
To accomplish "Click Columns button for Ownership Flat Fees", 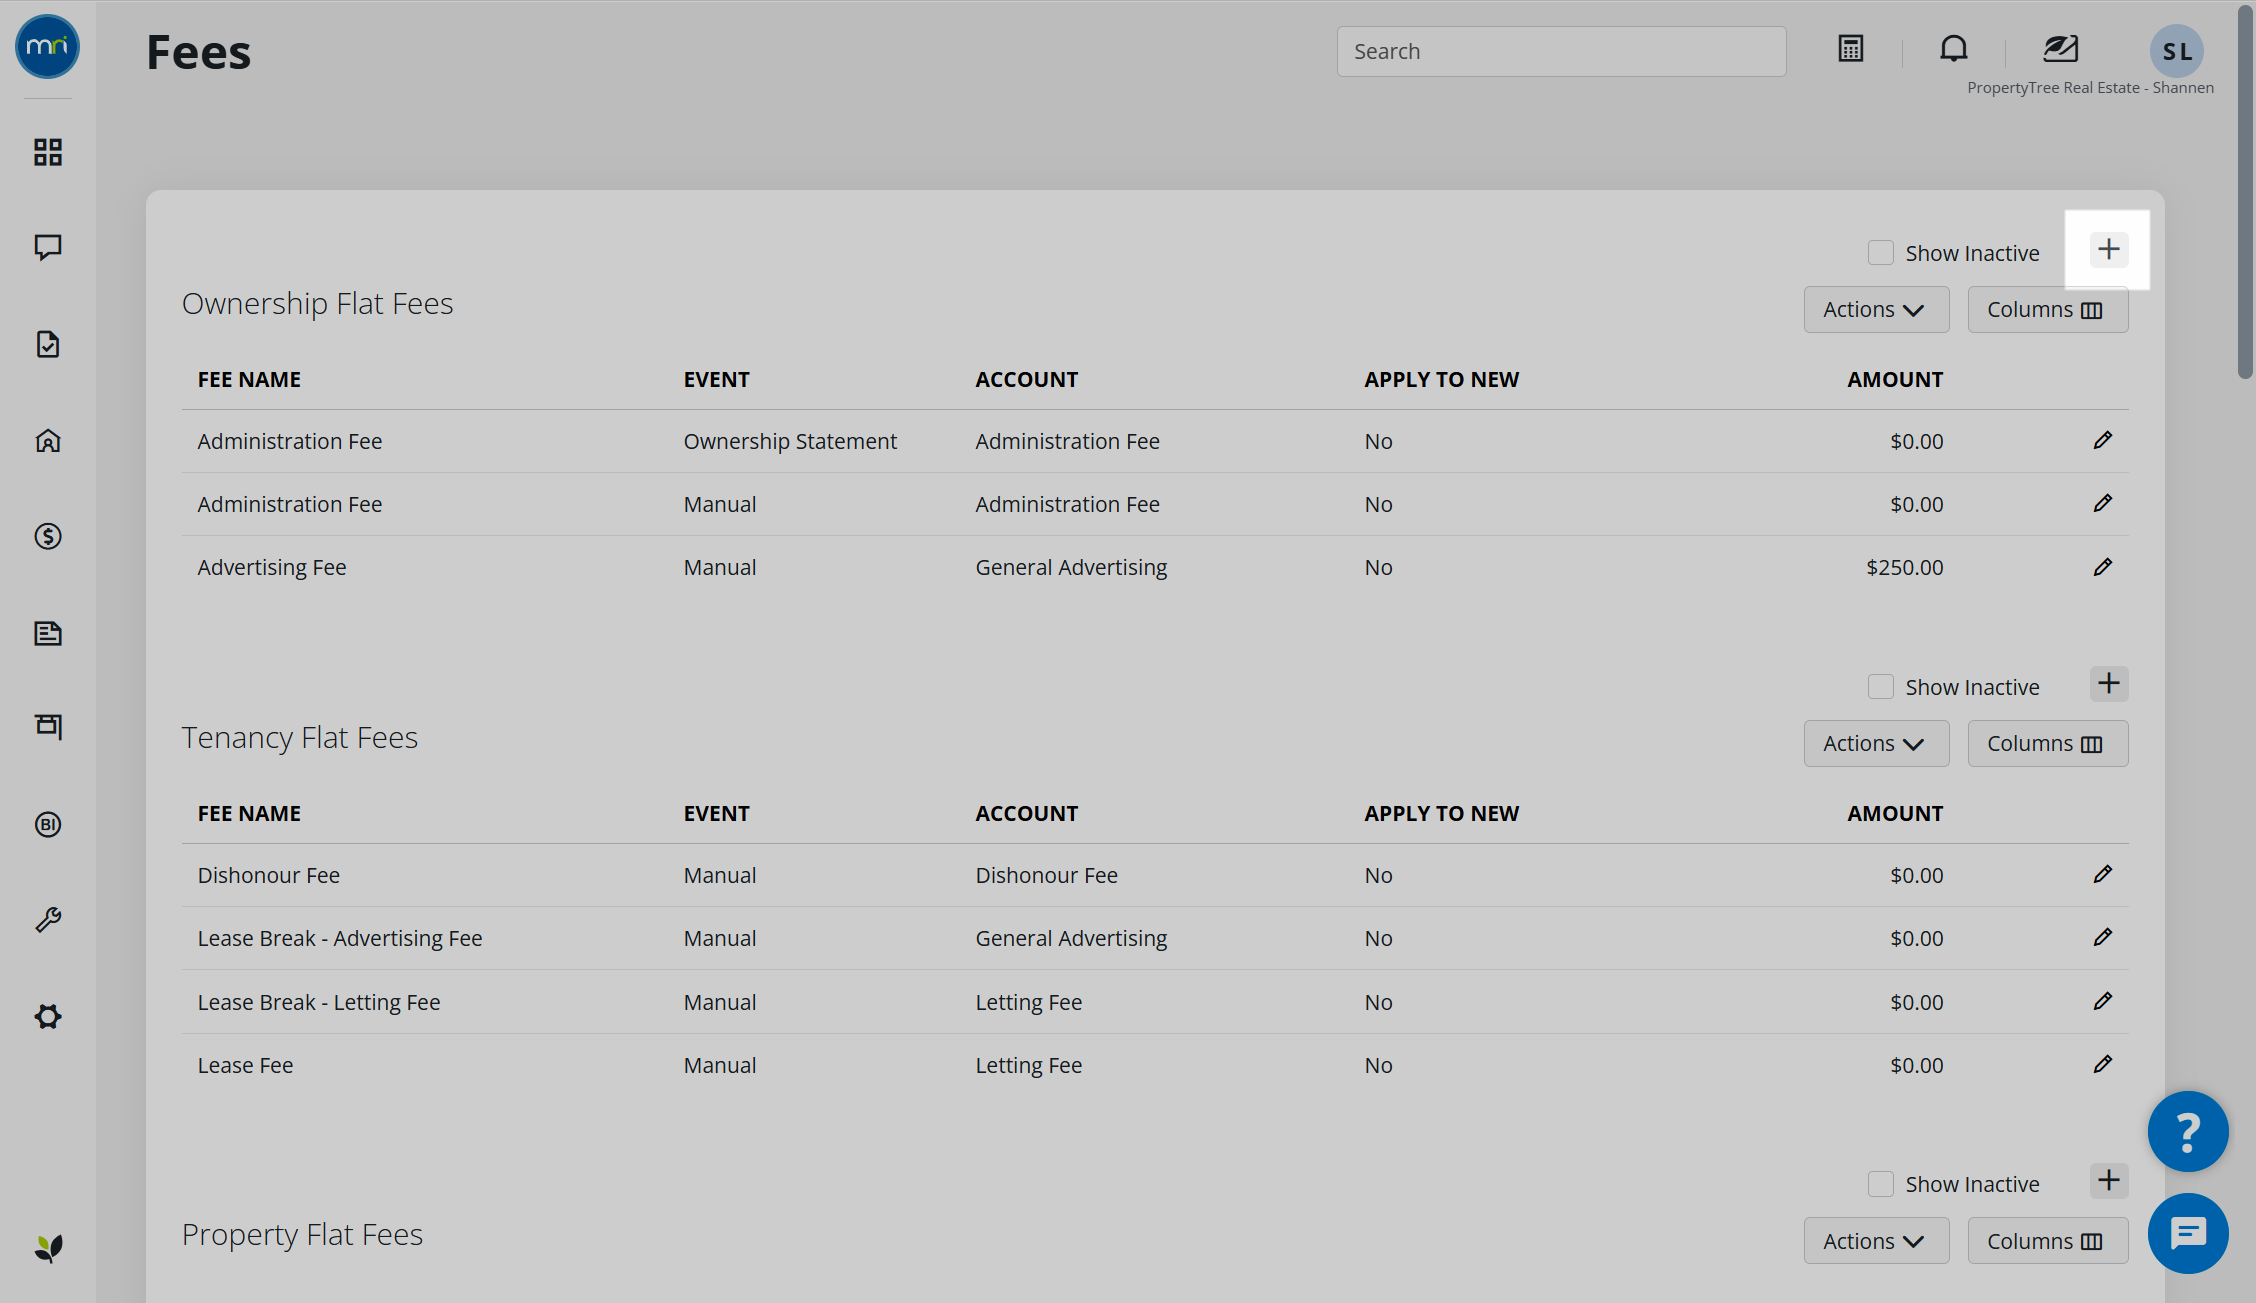I will coord(2046,310).
